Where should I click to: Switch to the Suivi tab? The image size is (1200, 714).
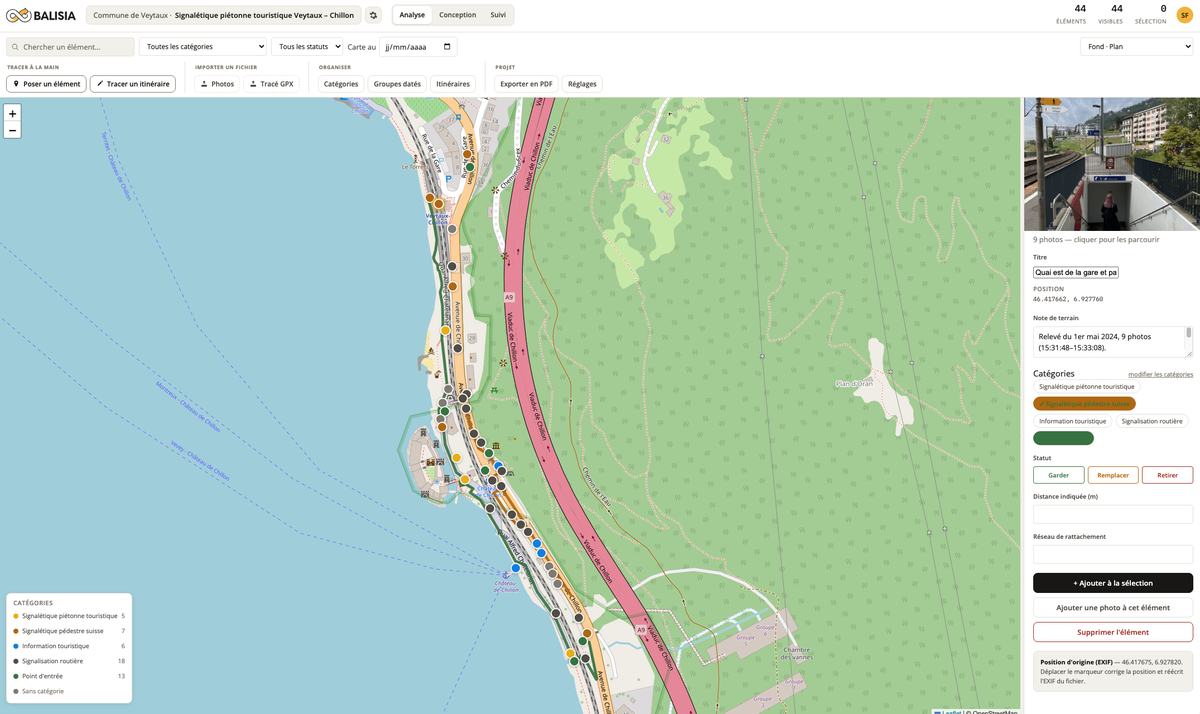[x=498, y=15]
